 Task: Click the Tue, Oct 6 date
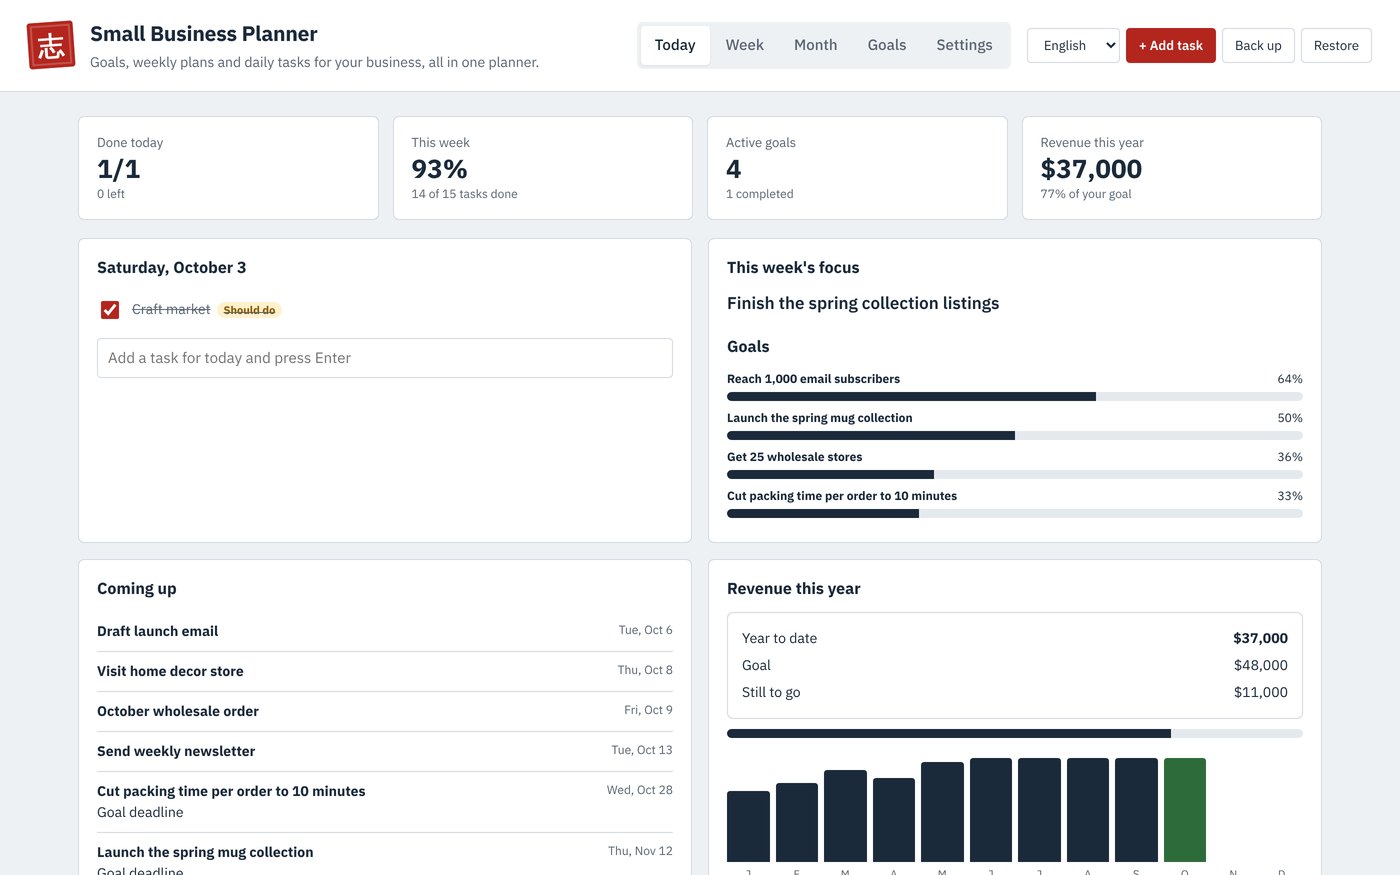[x=646, y=630]
